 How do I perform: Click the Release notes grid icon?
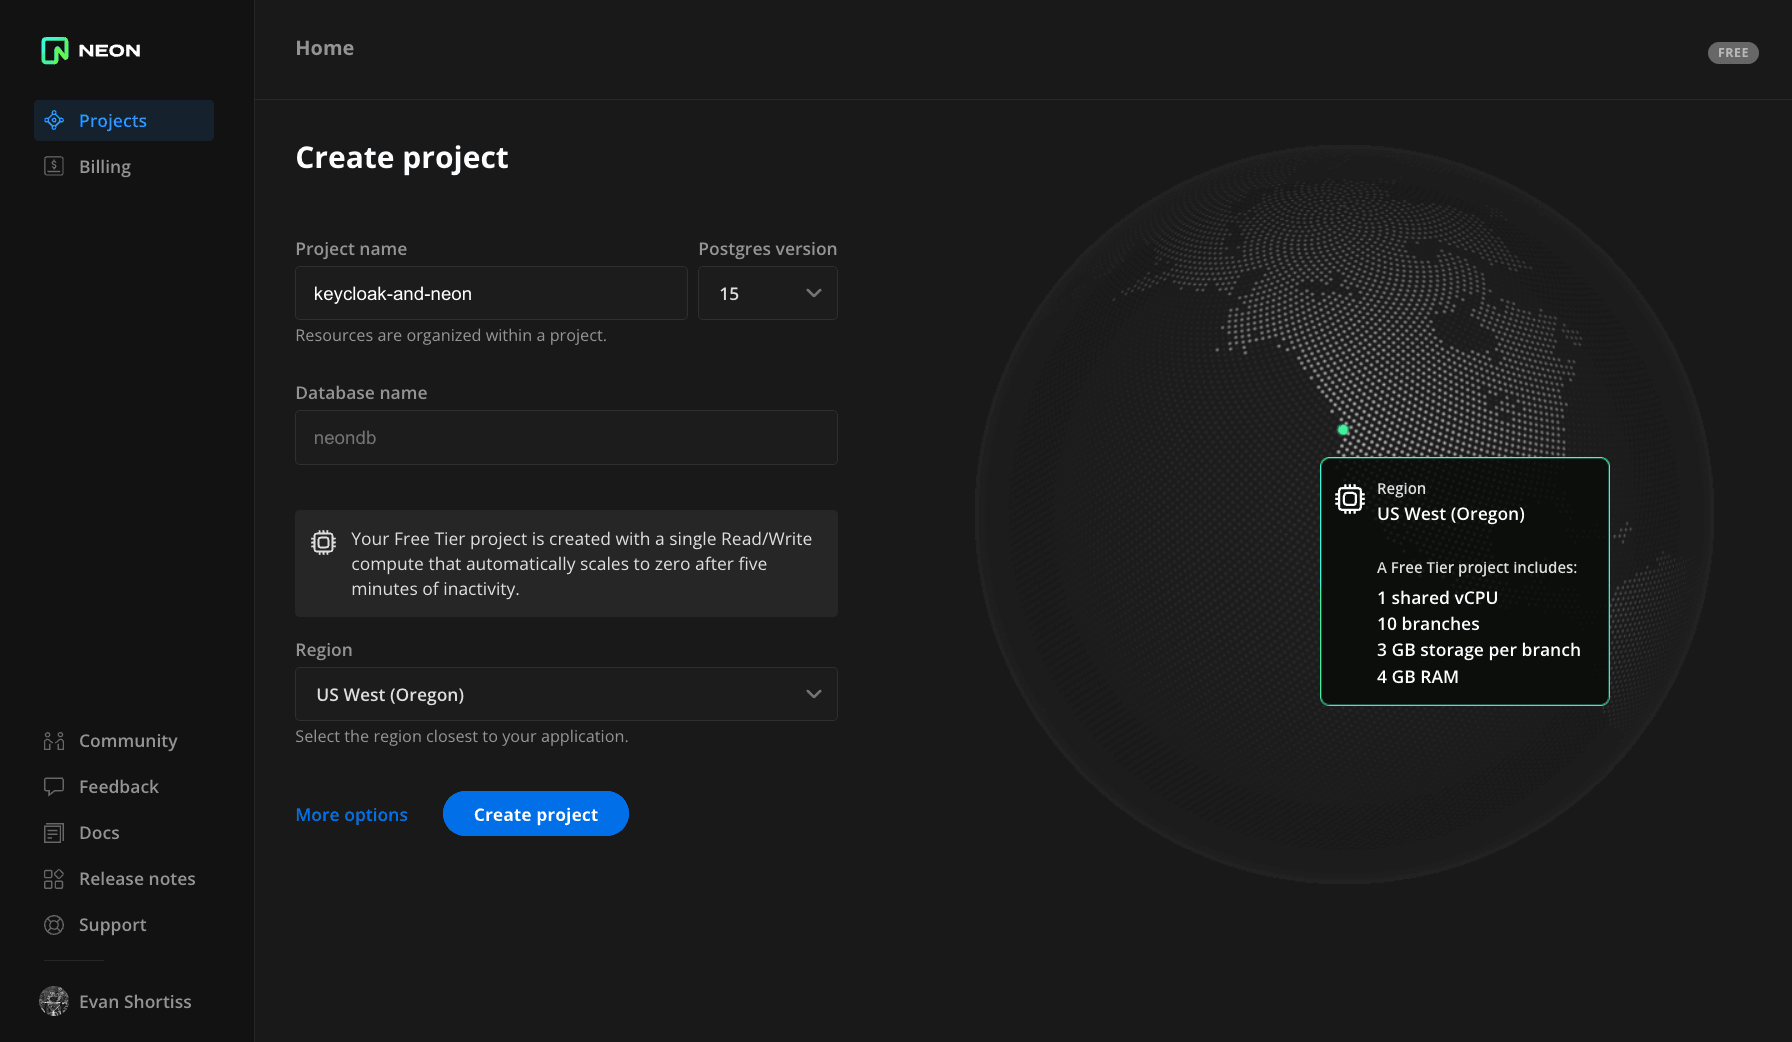click(x=54, y=879)
